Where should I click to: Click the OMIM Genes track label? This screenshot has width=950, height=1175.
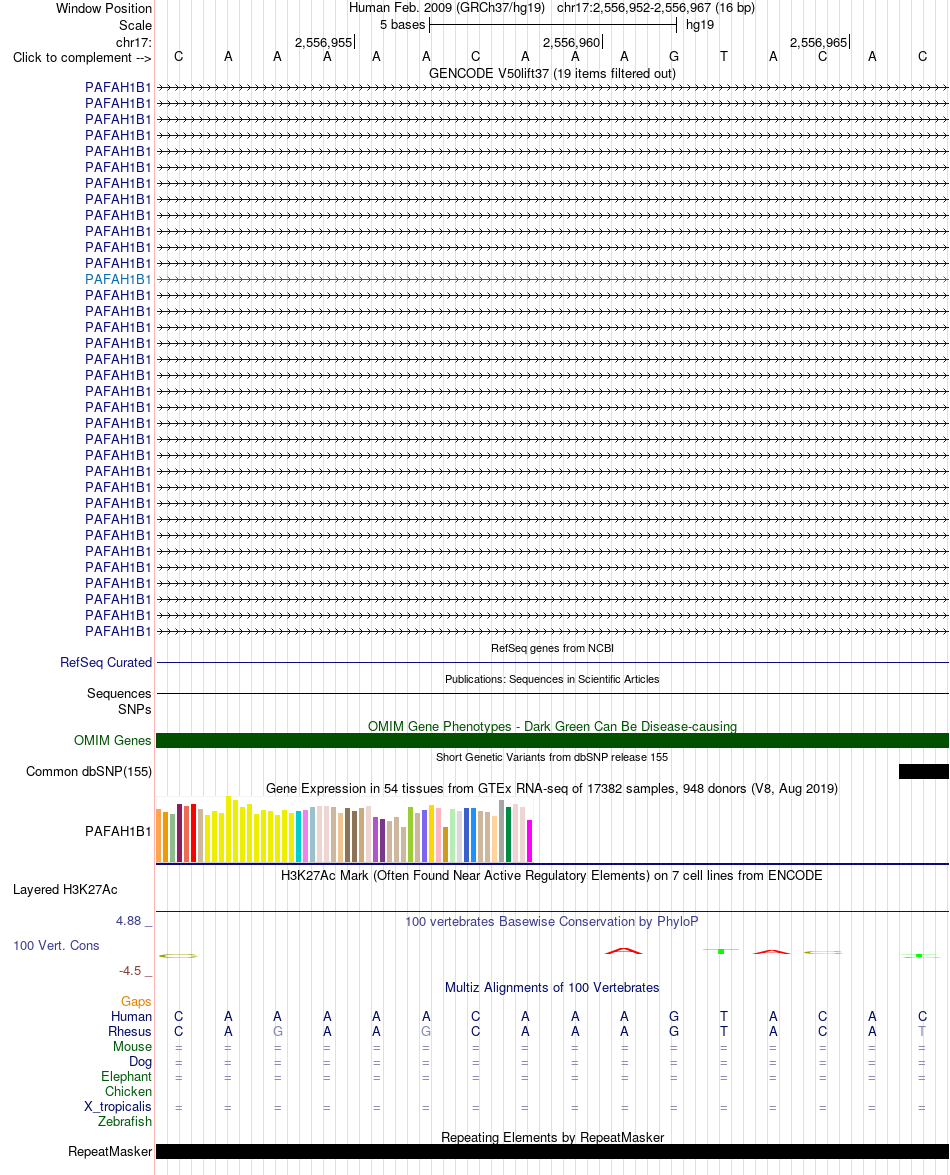coord(112,740)
